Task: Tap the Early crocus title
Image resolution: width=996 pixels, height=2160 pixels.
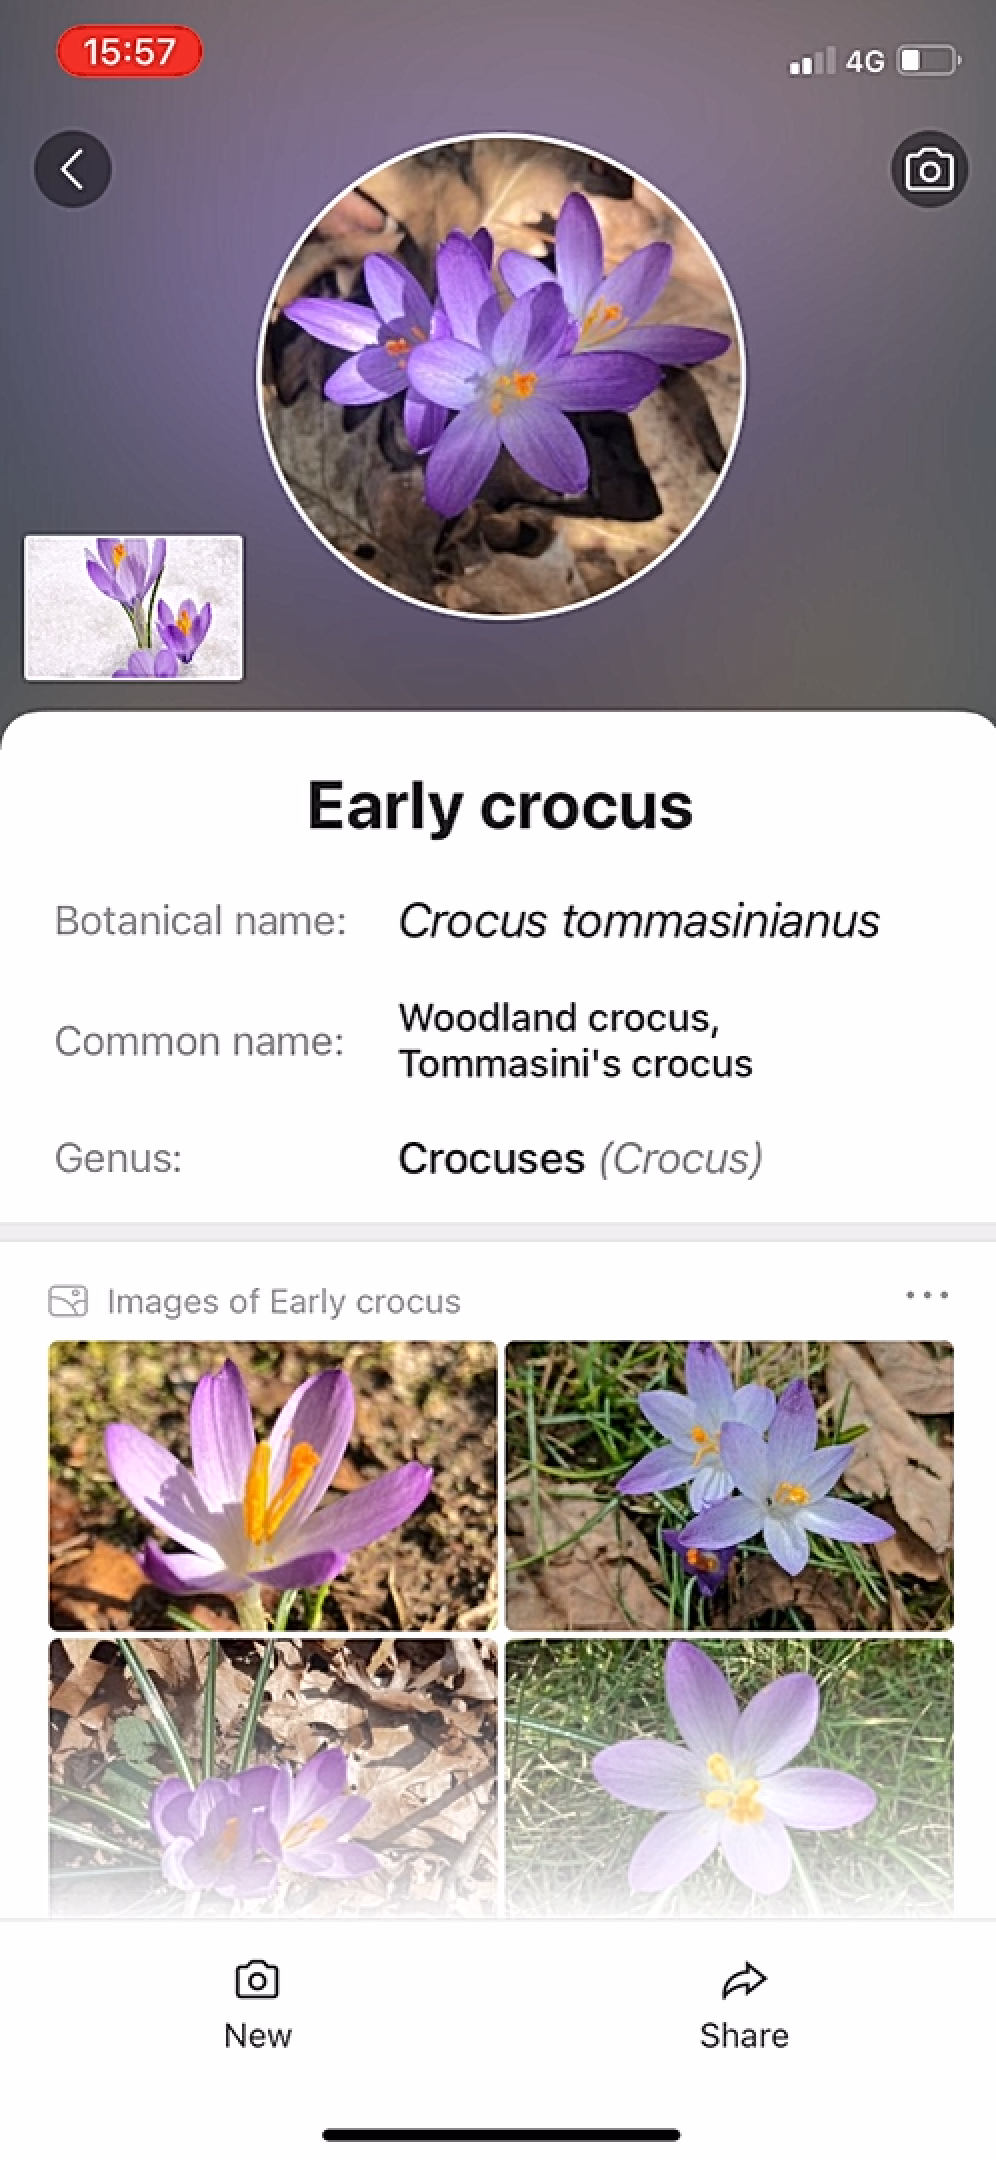Action: click(x=500, y=806)
